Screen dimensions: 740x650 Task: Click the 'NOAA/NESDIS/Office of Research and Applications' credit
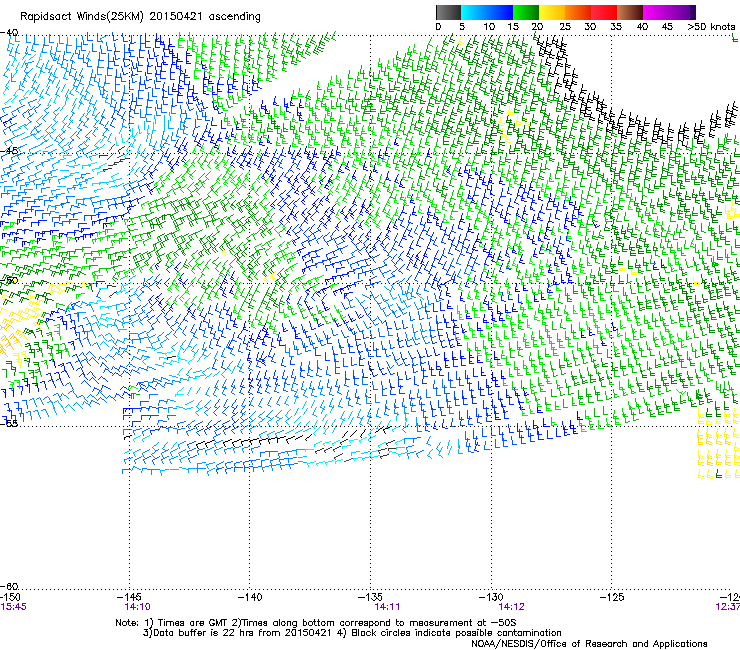coord(589,644)
